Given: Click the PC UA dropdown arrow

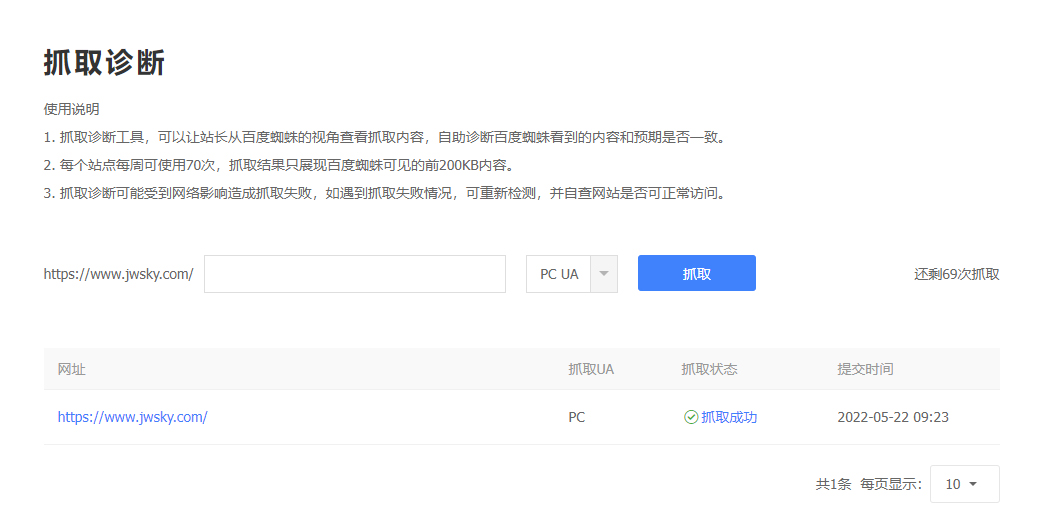Looking at the screenshot, I should point(603,274).
